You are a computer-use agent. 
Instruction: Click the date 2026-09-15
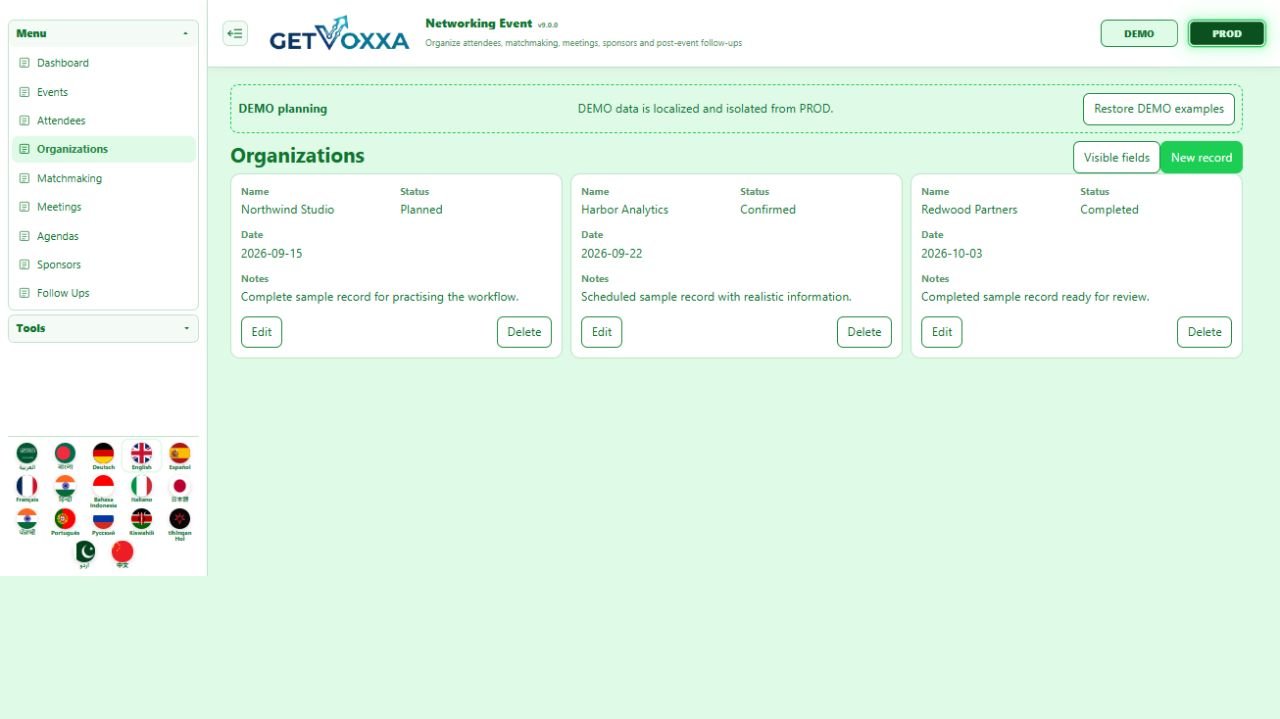click(271, 254)
